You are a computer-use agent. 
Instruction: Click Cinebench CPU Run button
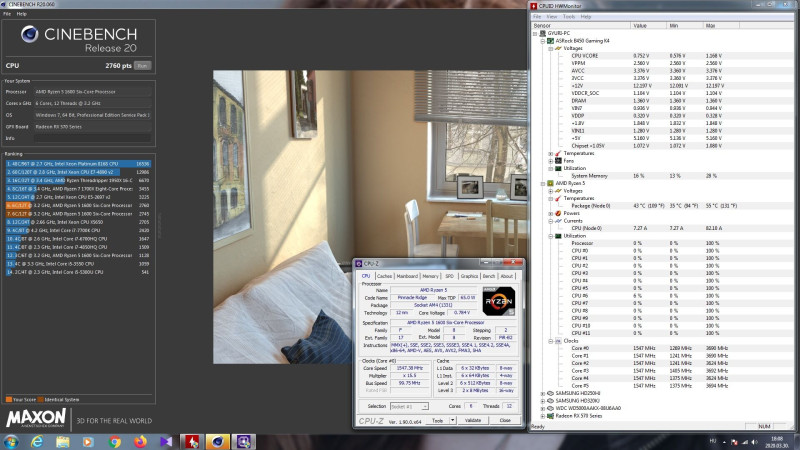(142, 66)
